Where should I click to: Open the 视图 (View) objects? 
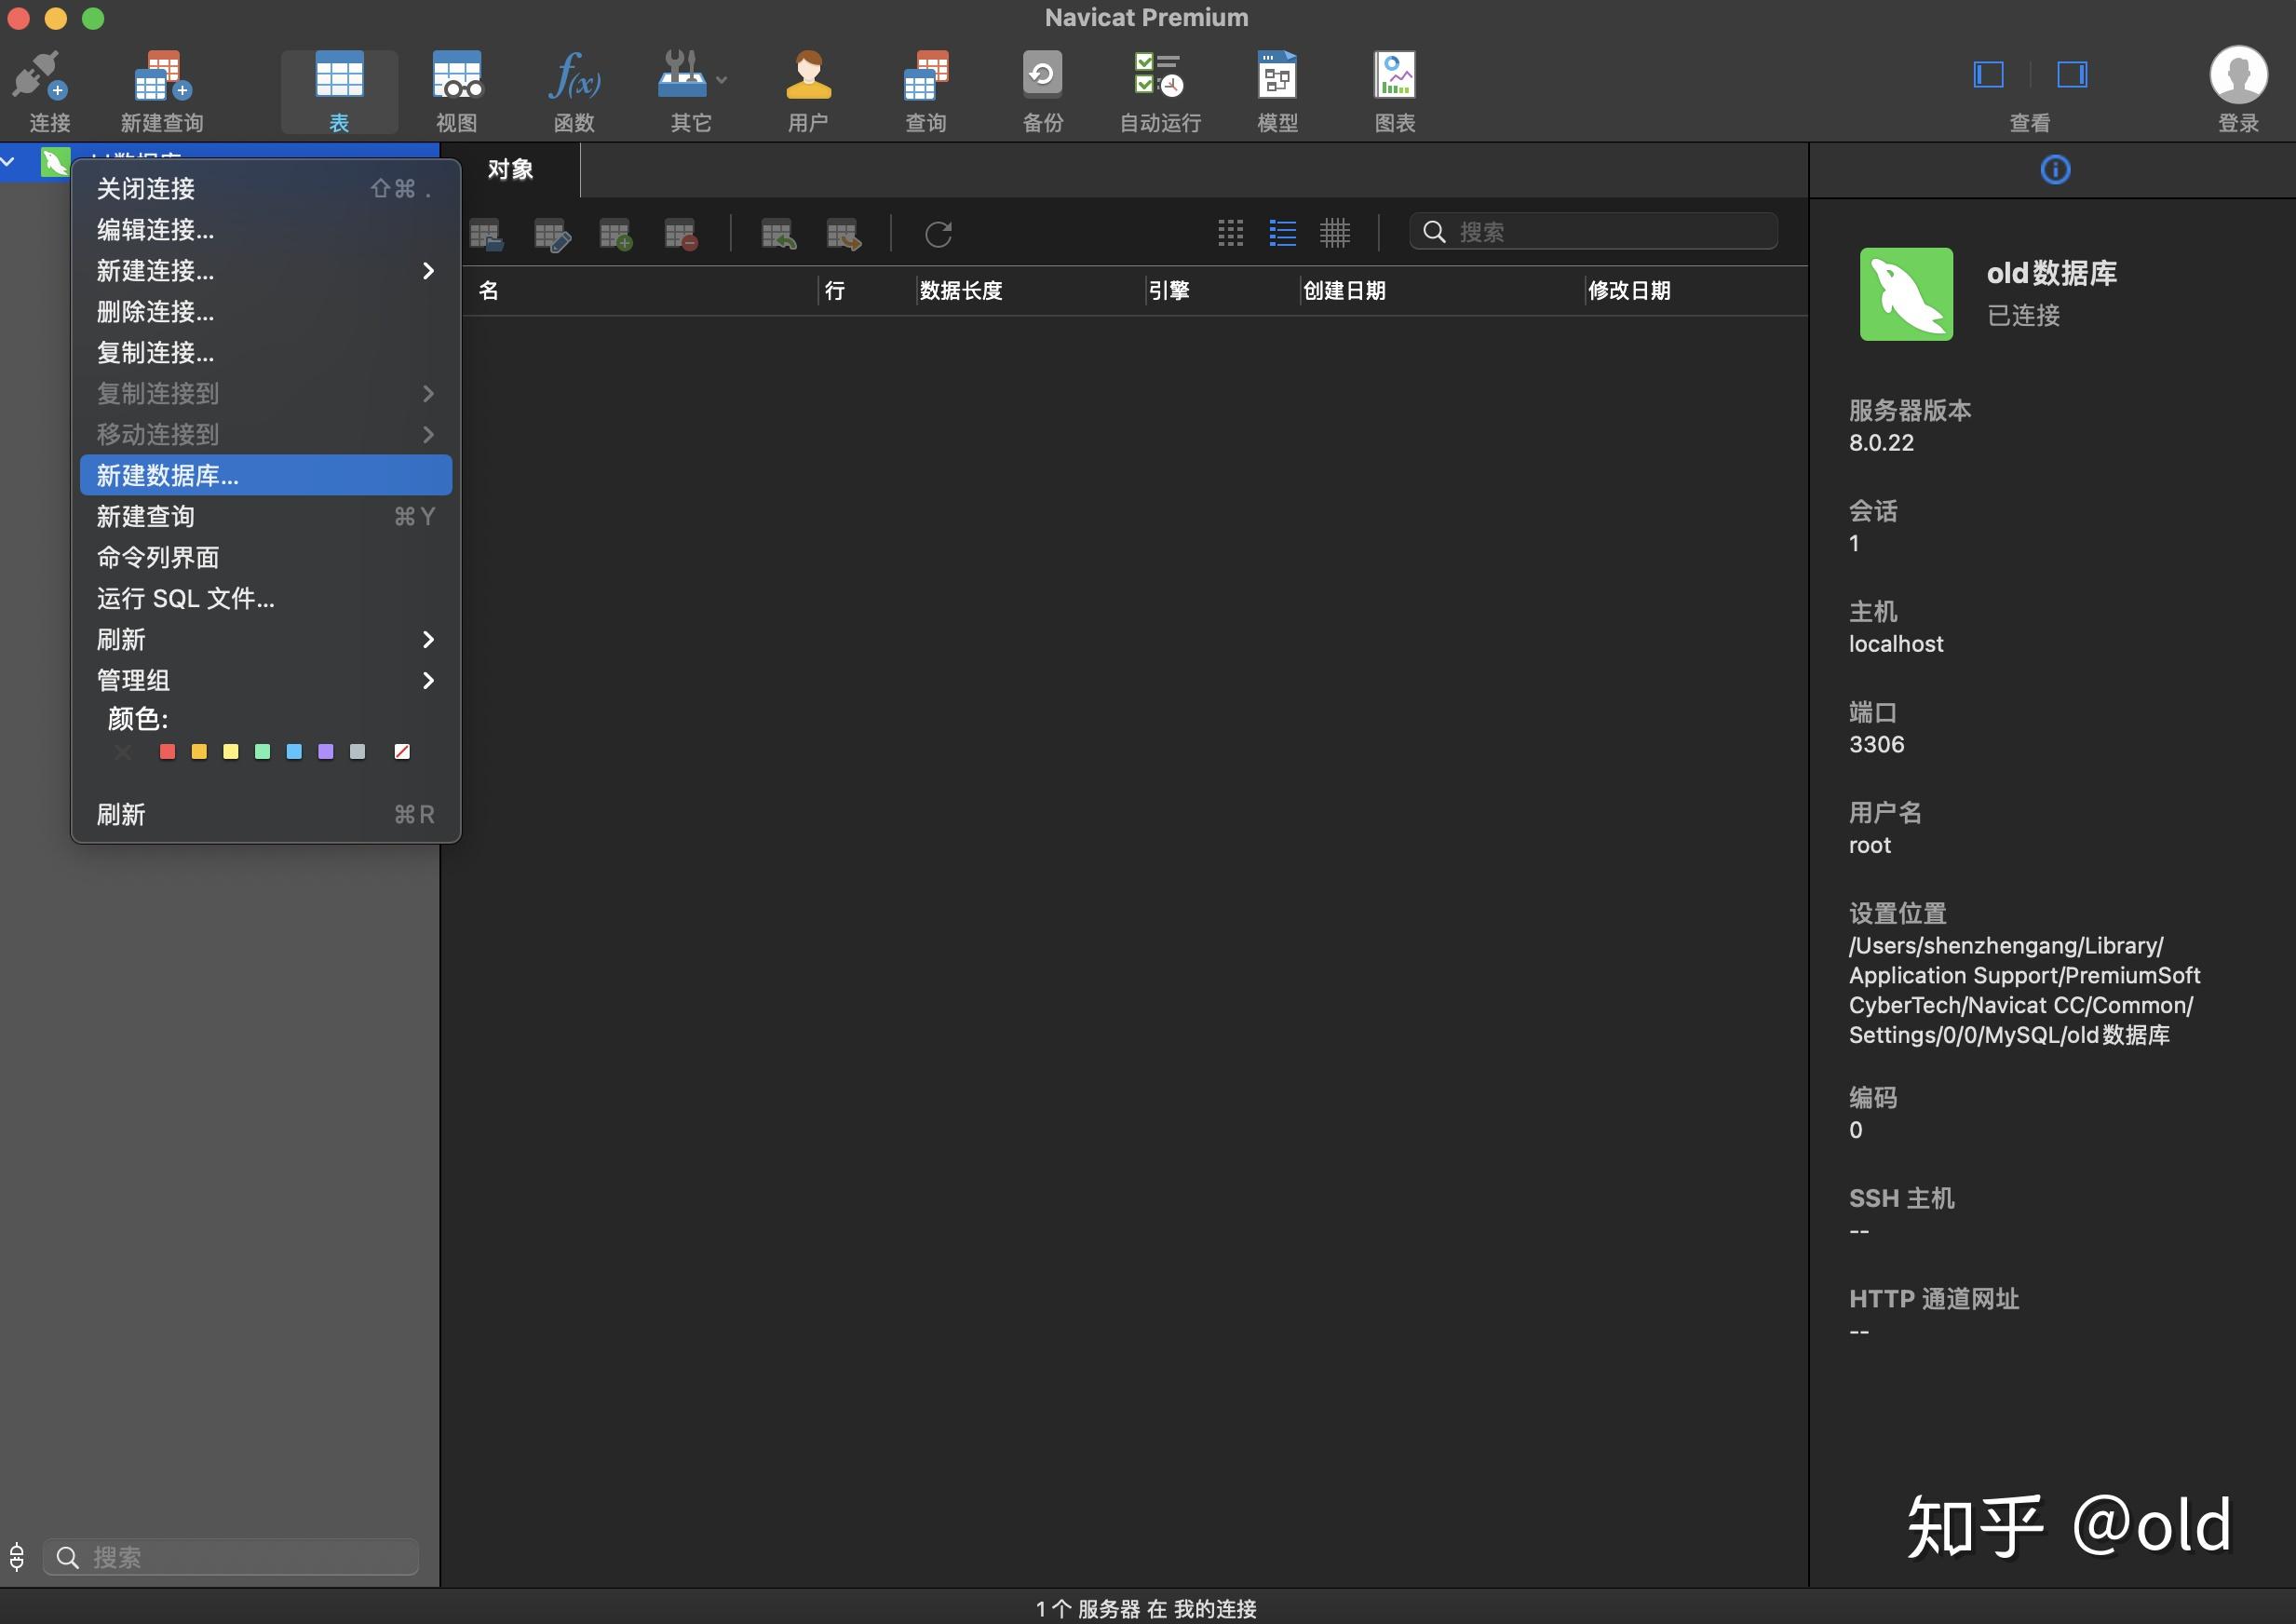457,76
